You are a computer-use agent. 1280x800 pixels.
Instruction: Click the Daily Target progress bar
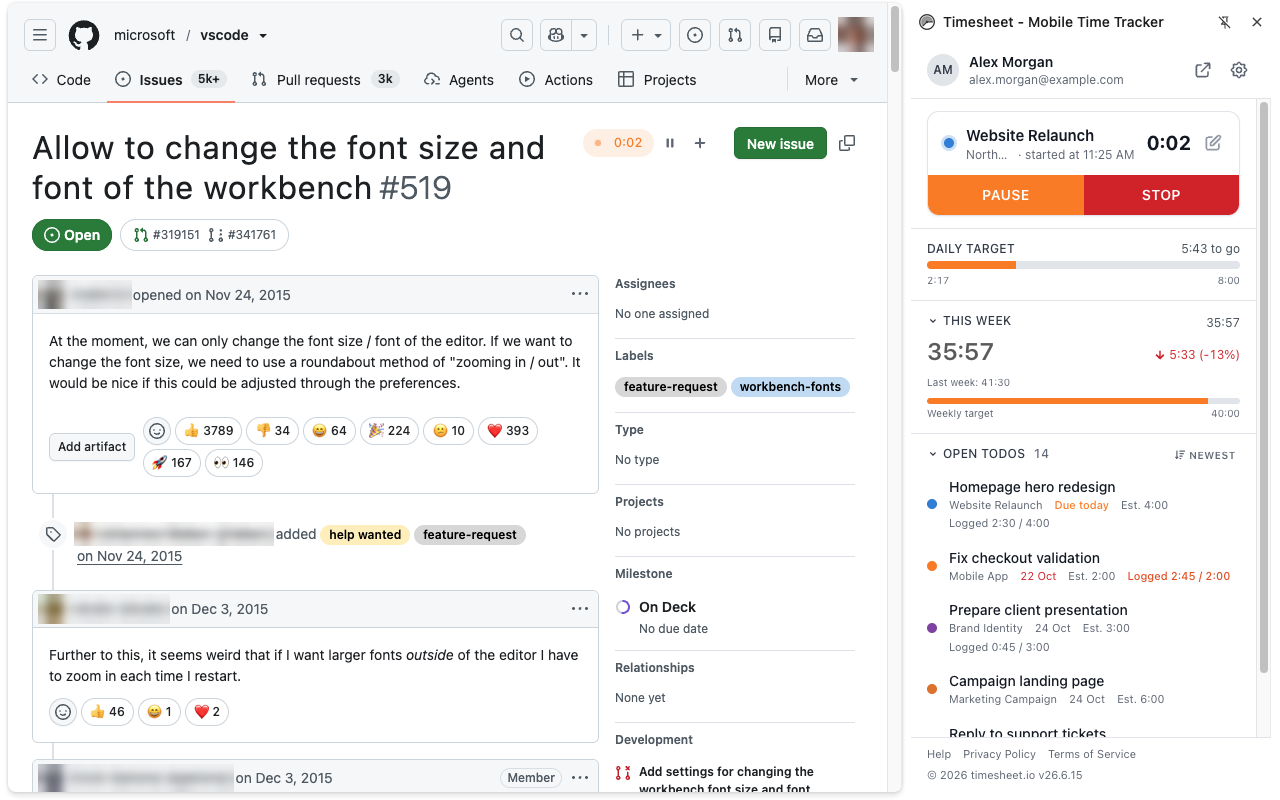pos(1083,265)
